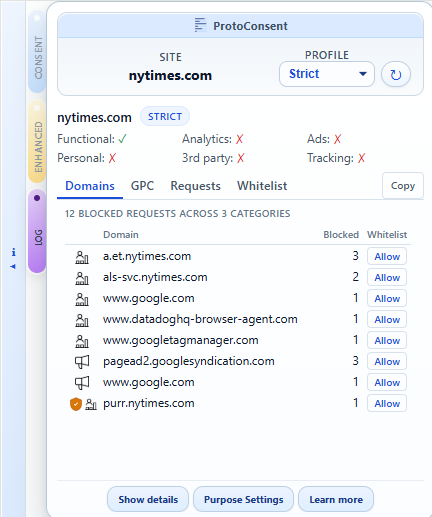Open the CONSENT side tab
This screenshot has width=432, height=517.
click(x=37, y=52)
